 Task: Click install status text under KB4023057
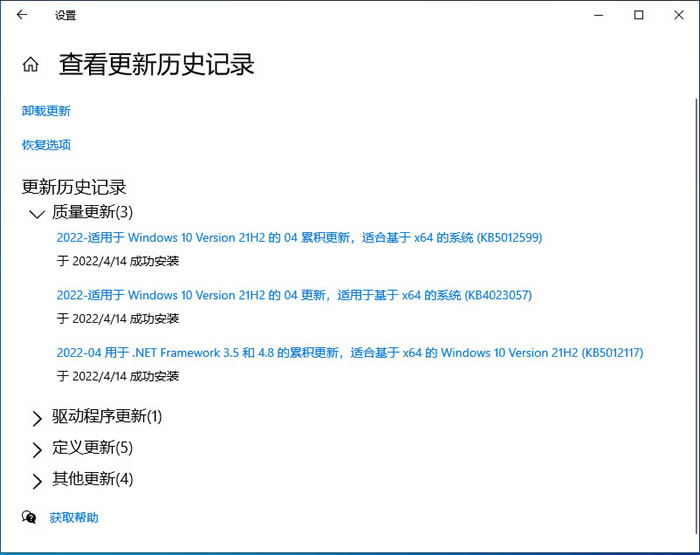click(x=118, y=318)
